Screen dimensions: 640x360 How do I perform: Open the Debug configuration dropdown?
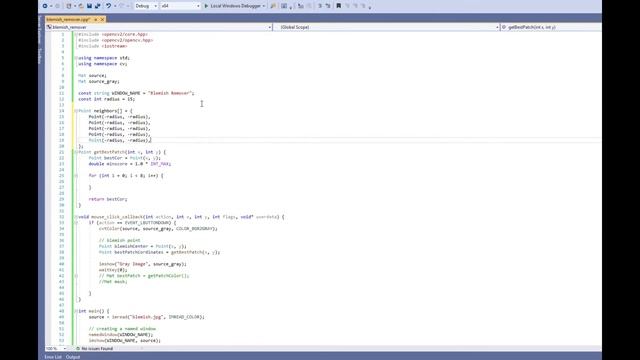click(x=146, y=6)
